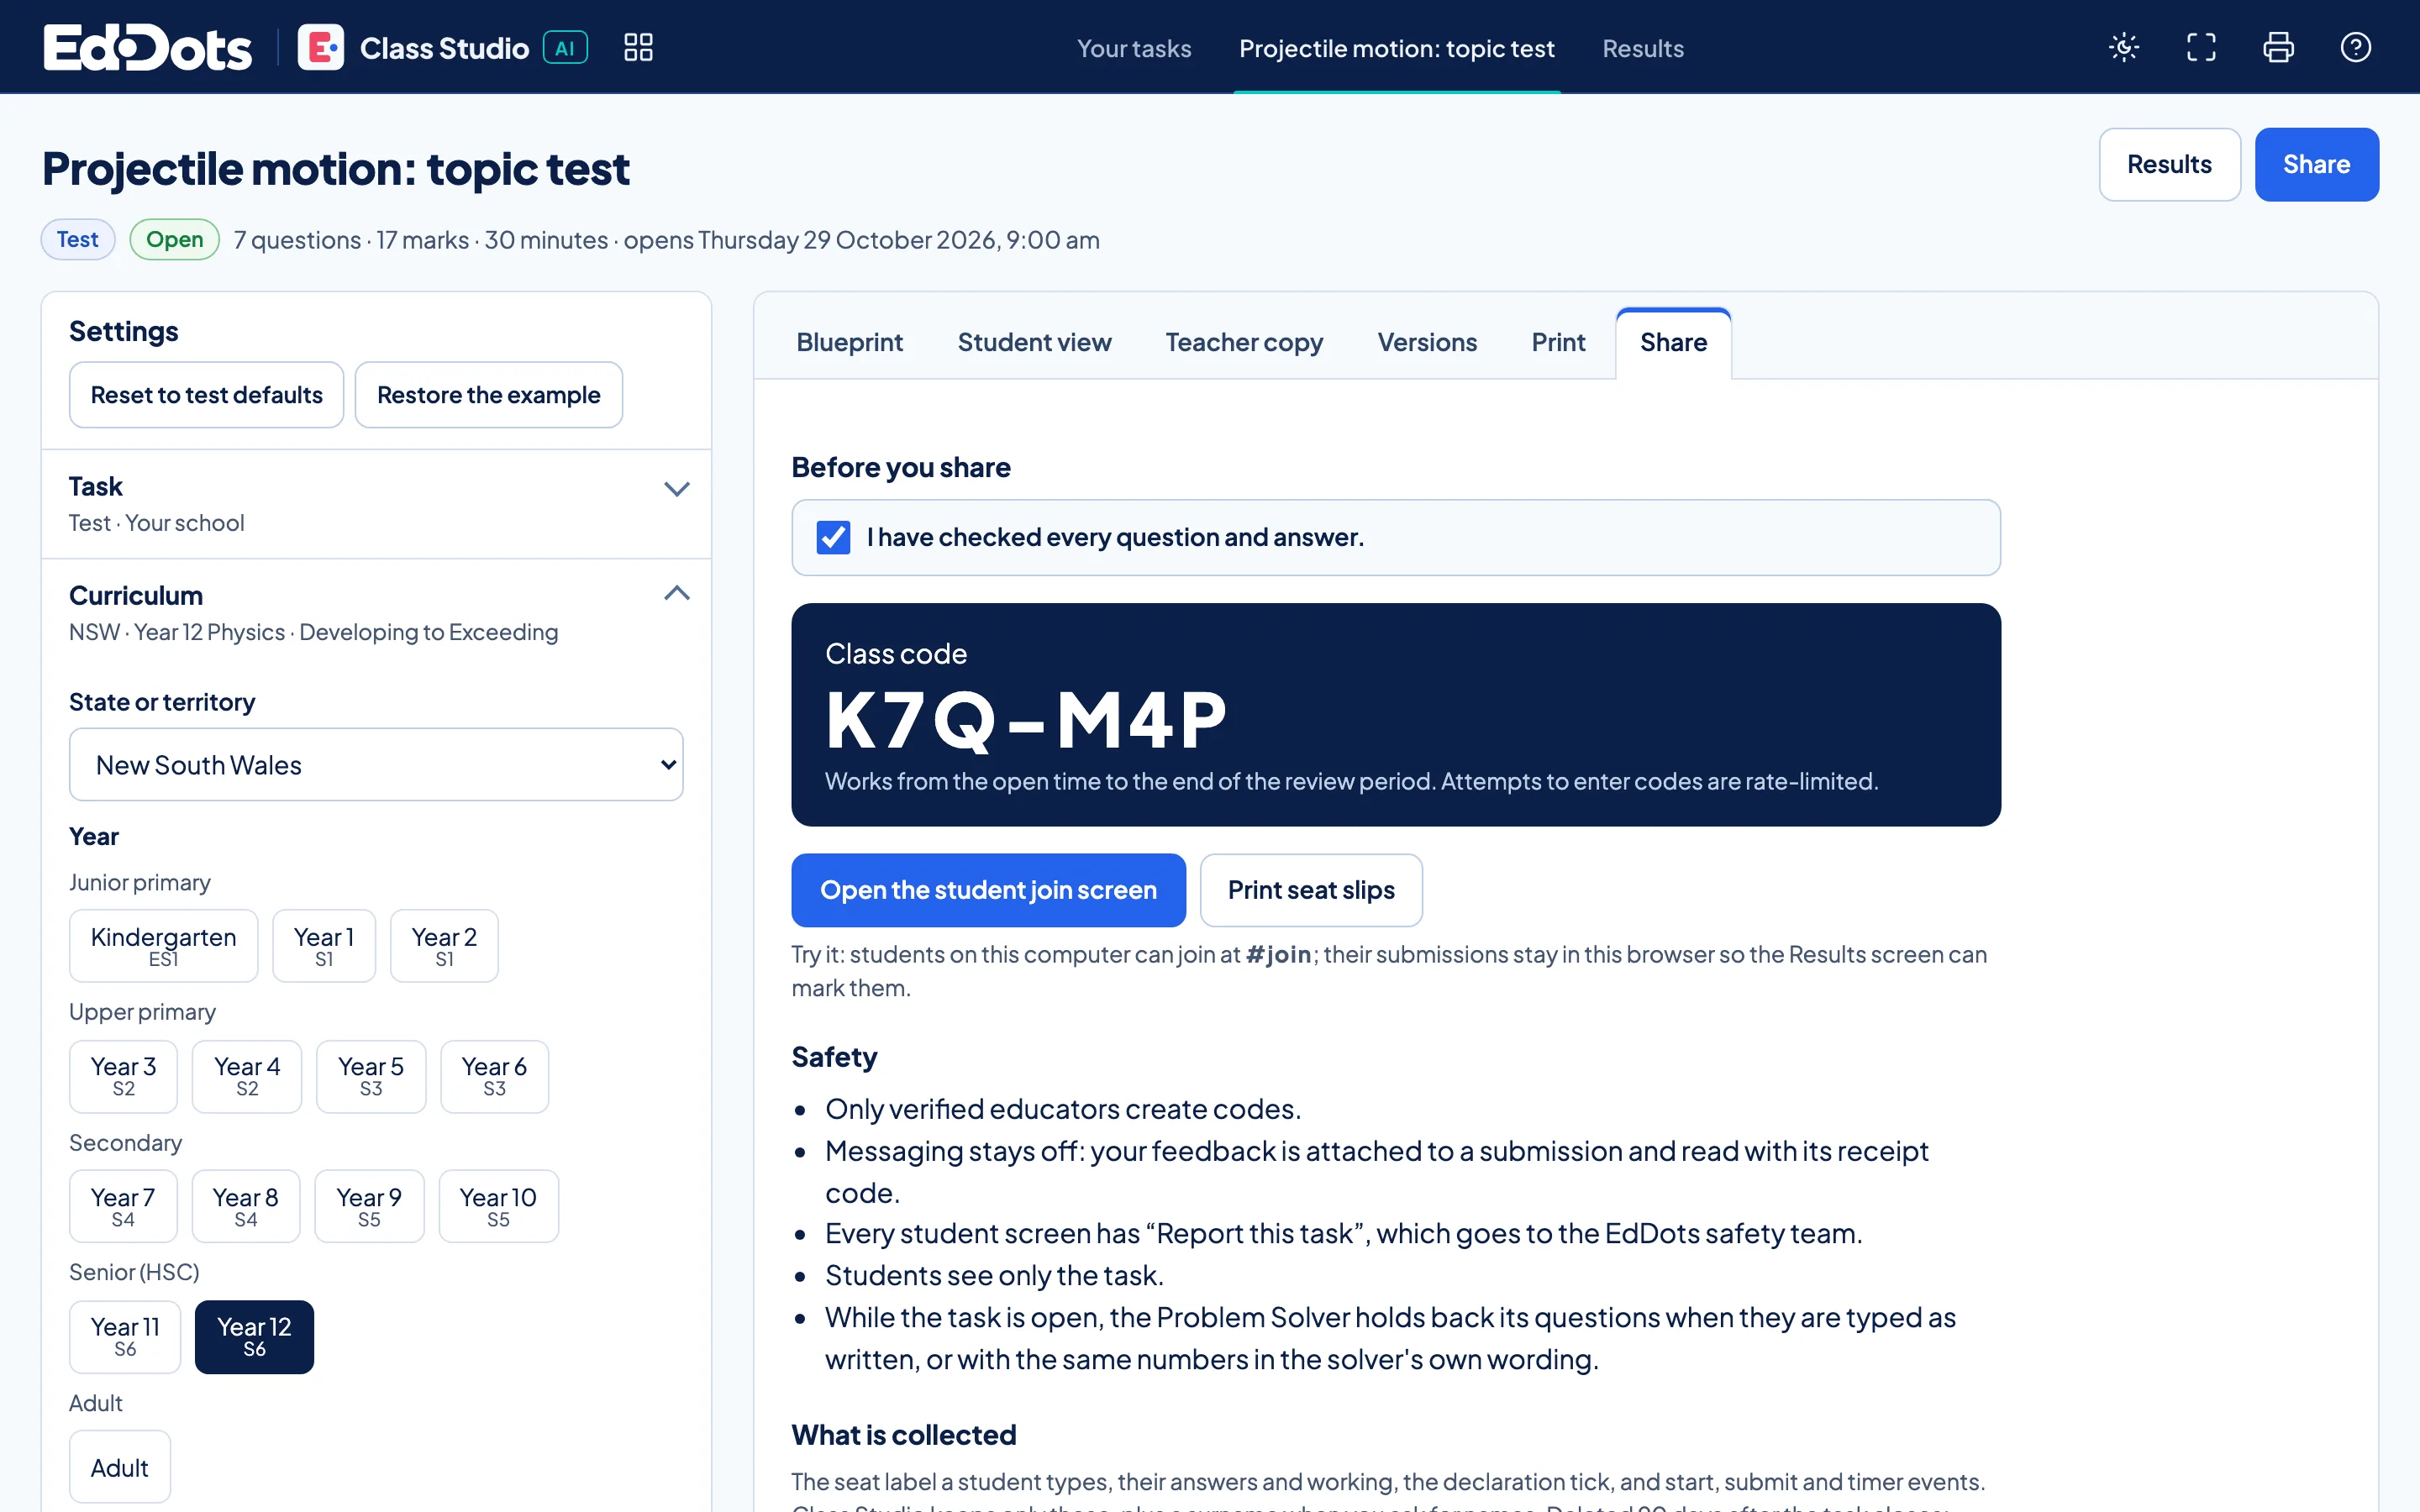Image resolution: width=2420 pixels, height=1512 pixels.
Task: Click the Test type badge
Action: (78, 239)
